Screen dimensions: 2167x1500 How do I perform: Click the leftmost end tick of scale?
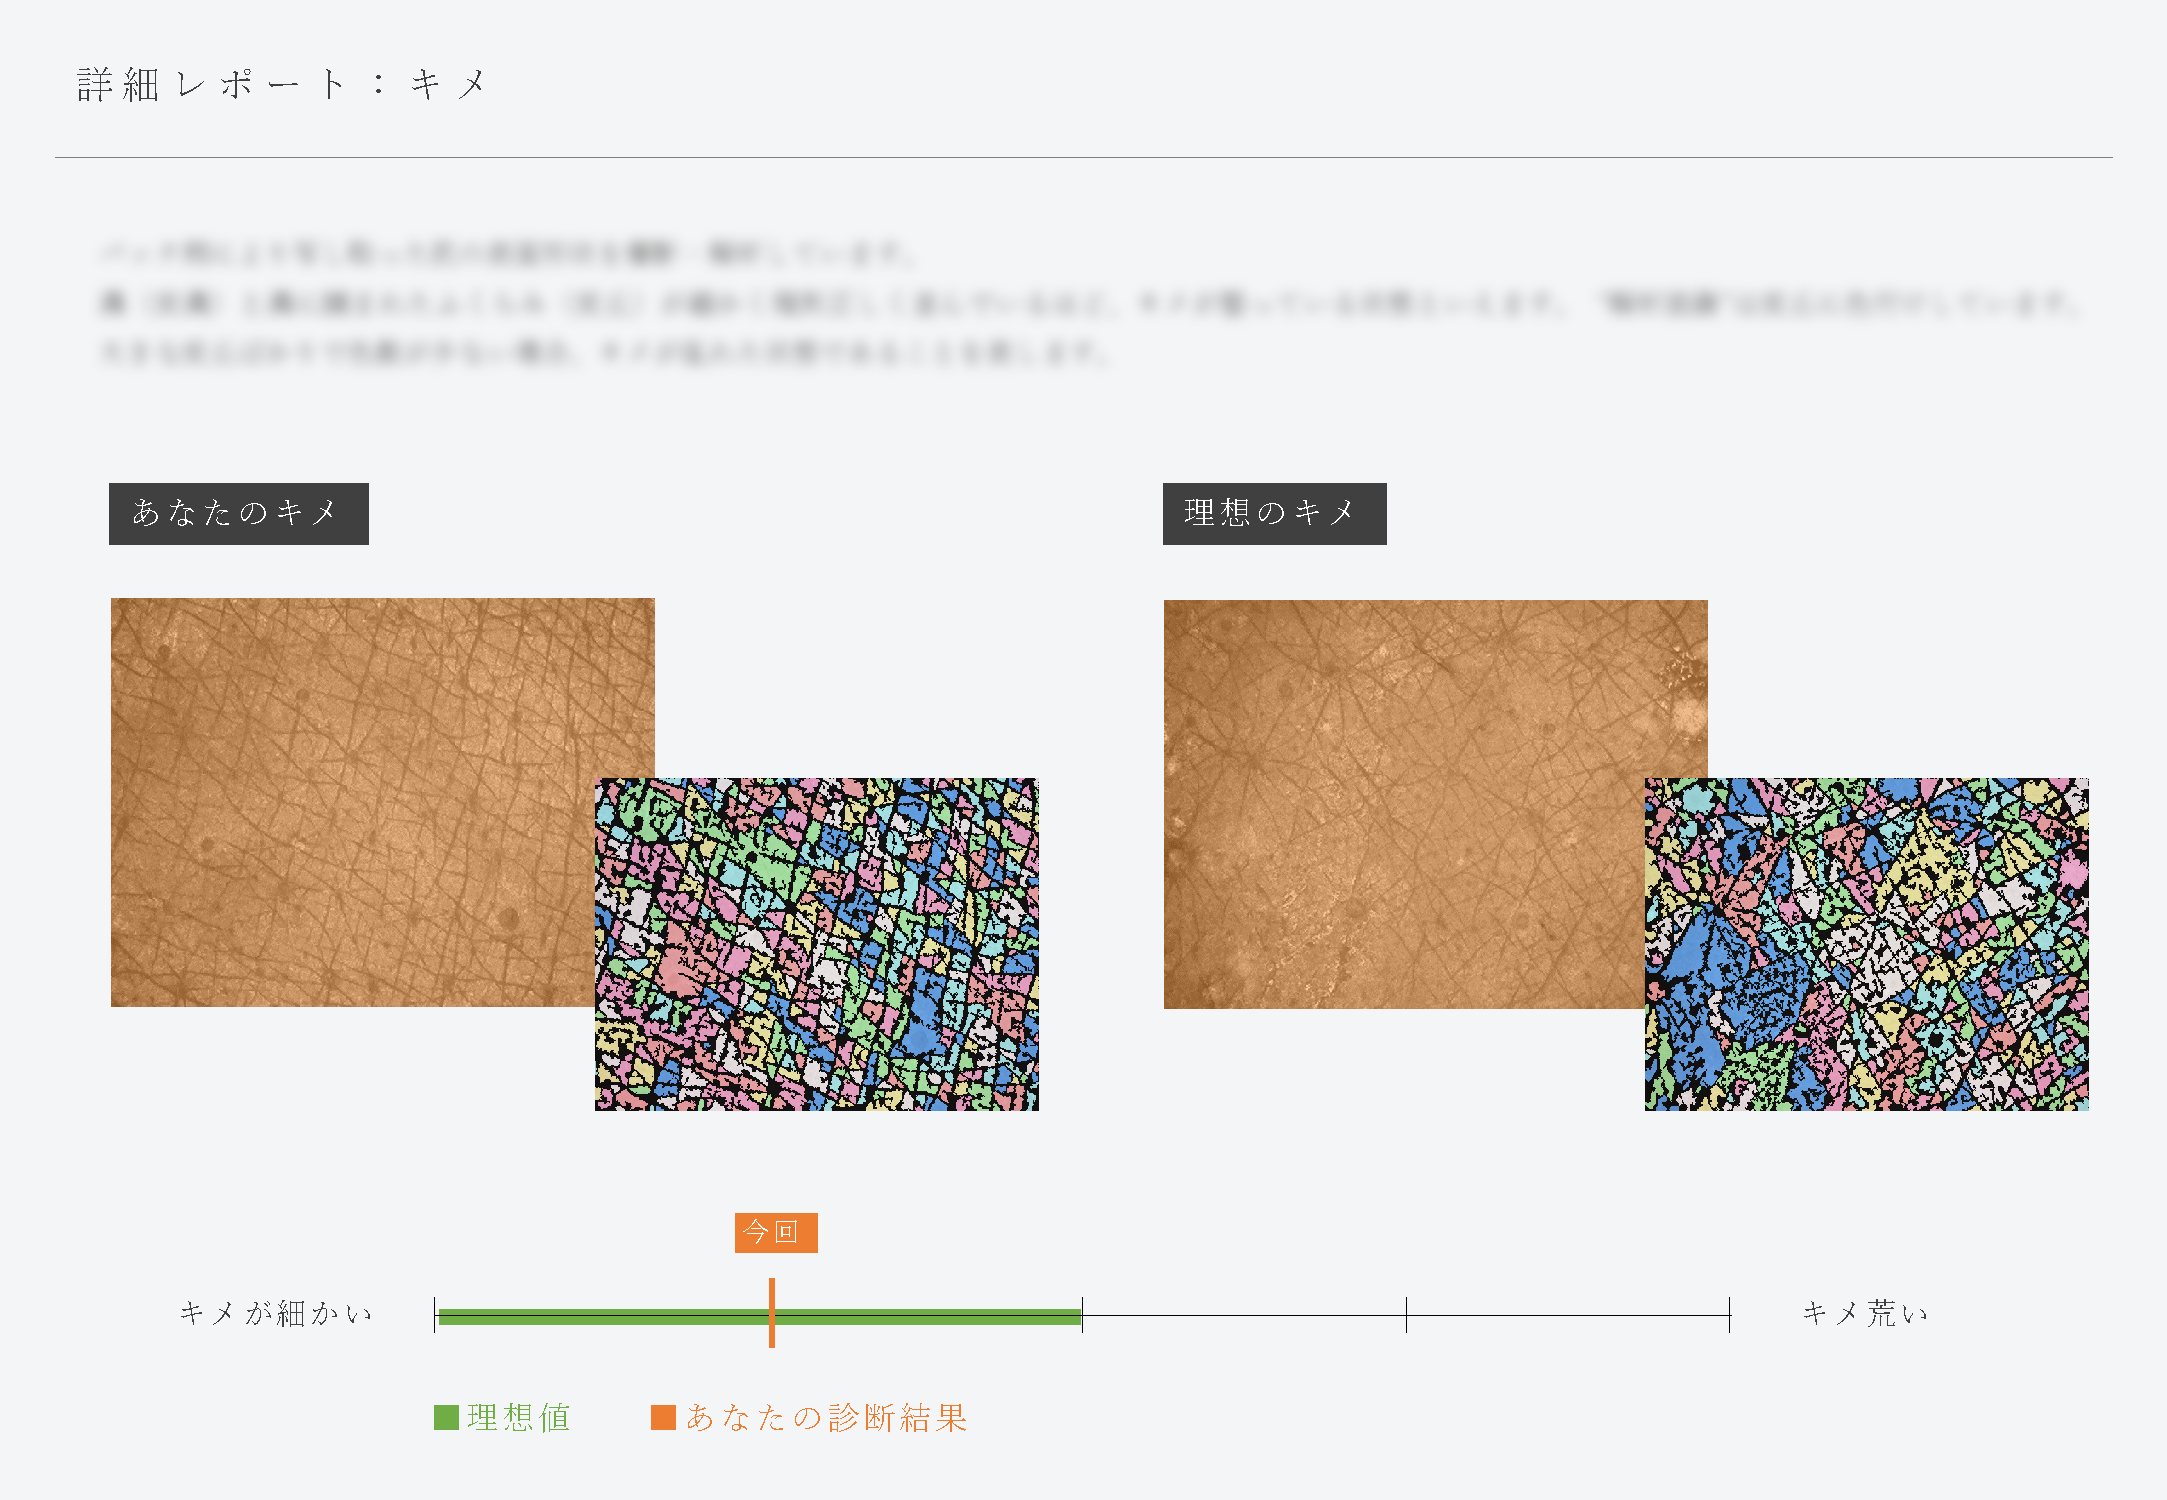[435, 1315]
